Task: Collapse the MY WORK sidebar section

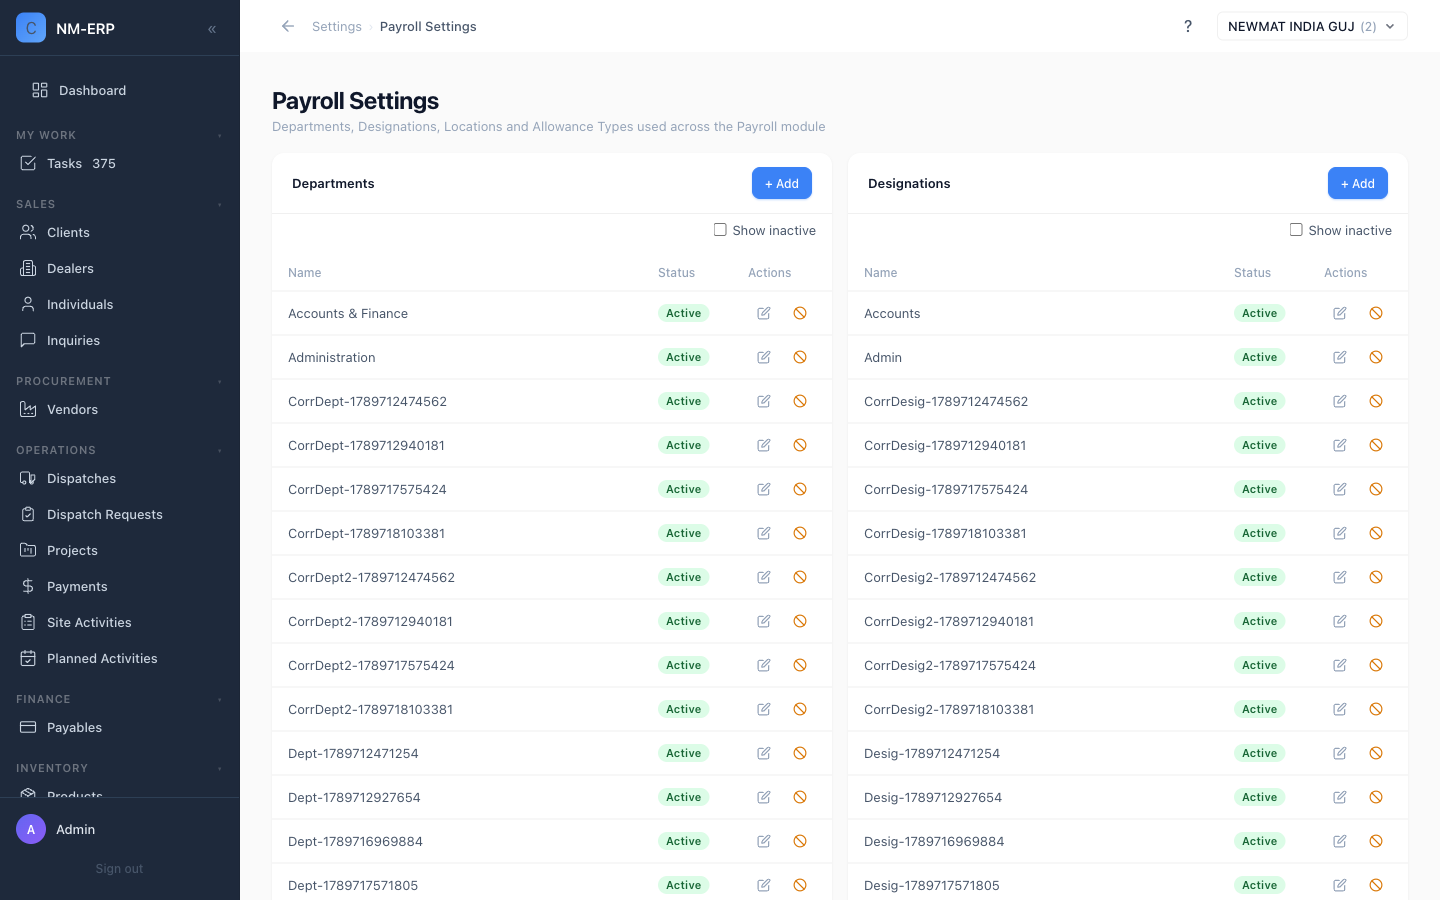Action: [x=219, y=135]
